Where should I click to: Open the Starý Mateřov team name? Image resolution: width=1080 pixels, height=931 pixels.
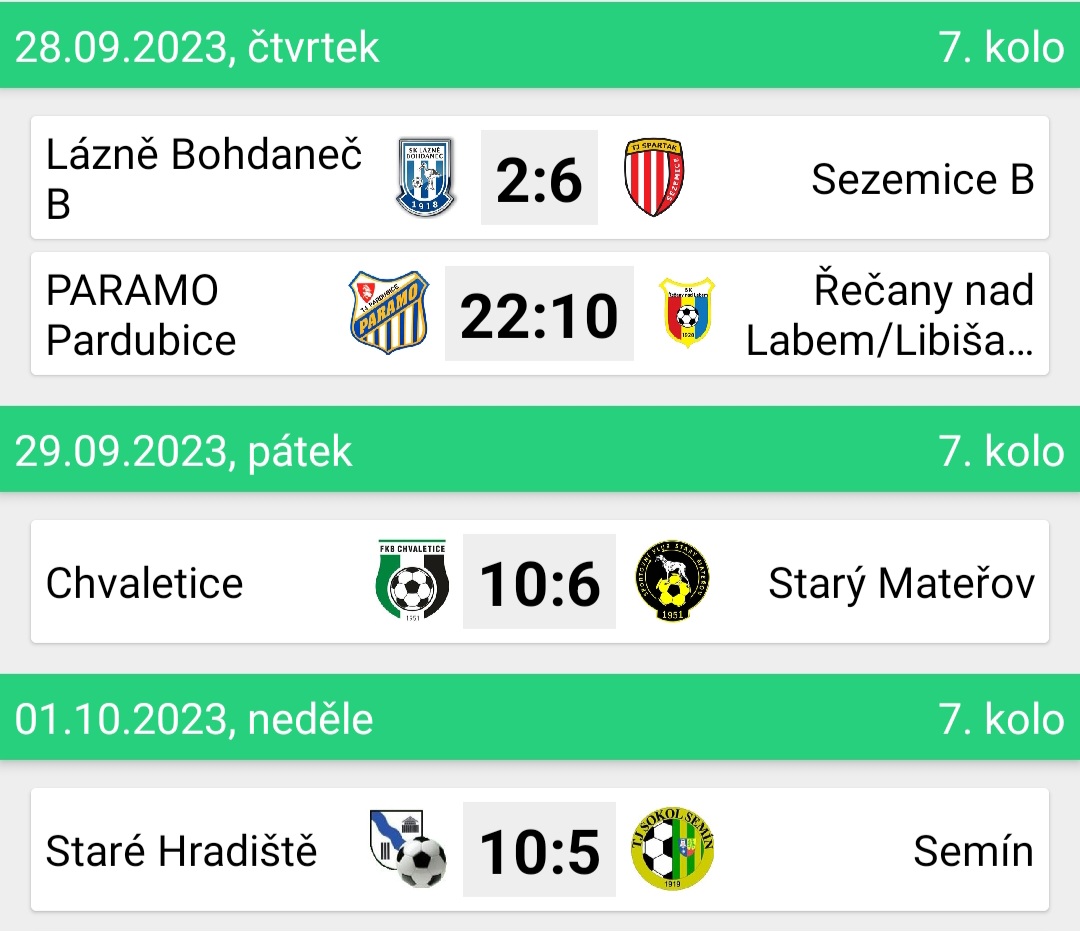(x=902, y=583)
